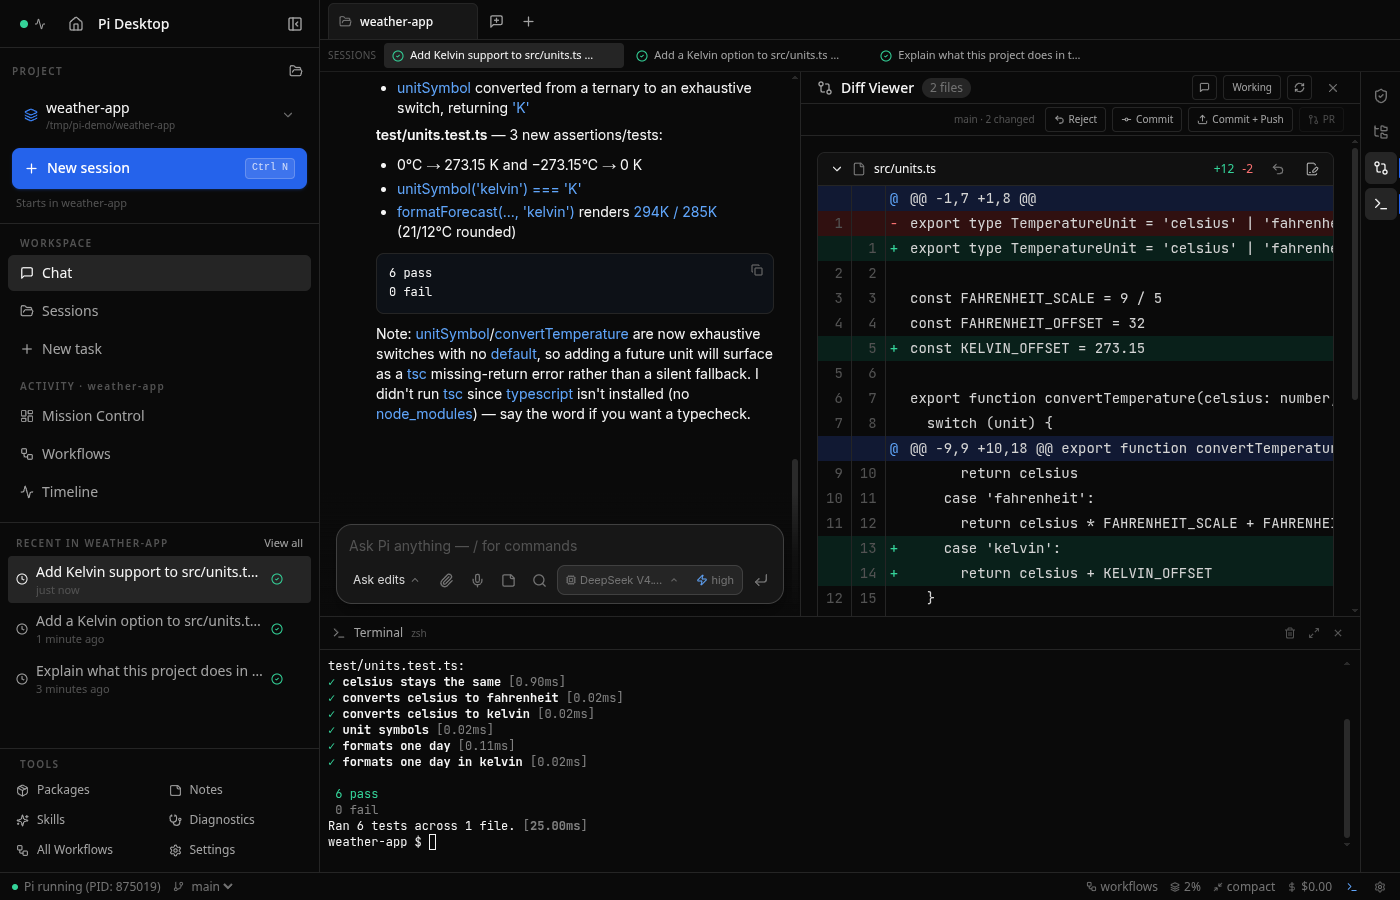Click the shield icon in right rail
Image resolution: width=1400 pixels, height=900 pixels.
1381,96
